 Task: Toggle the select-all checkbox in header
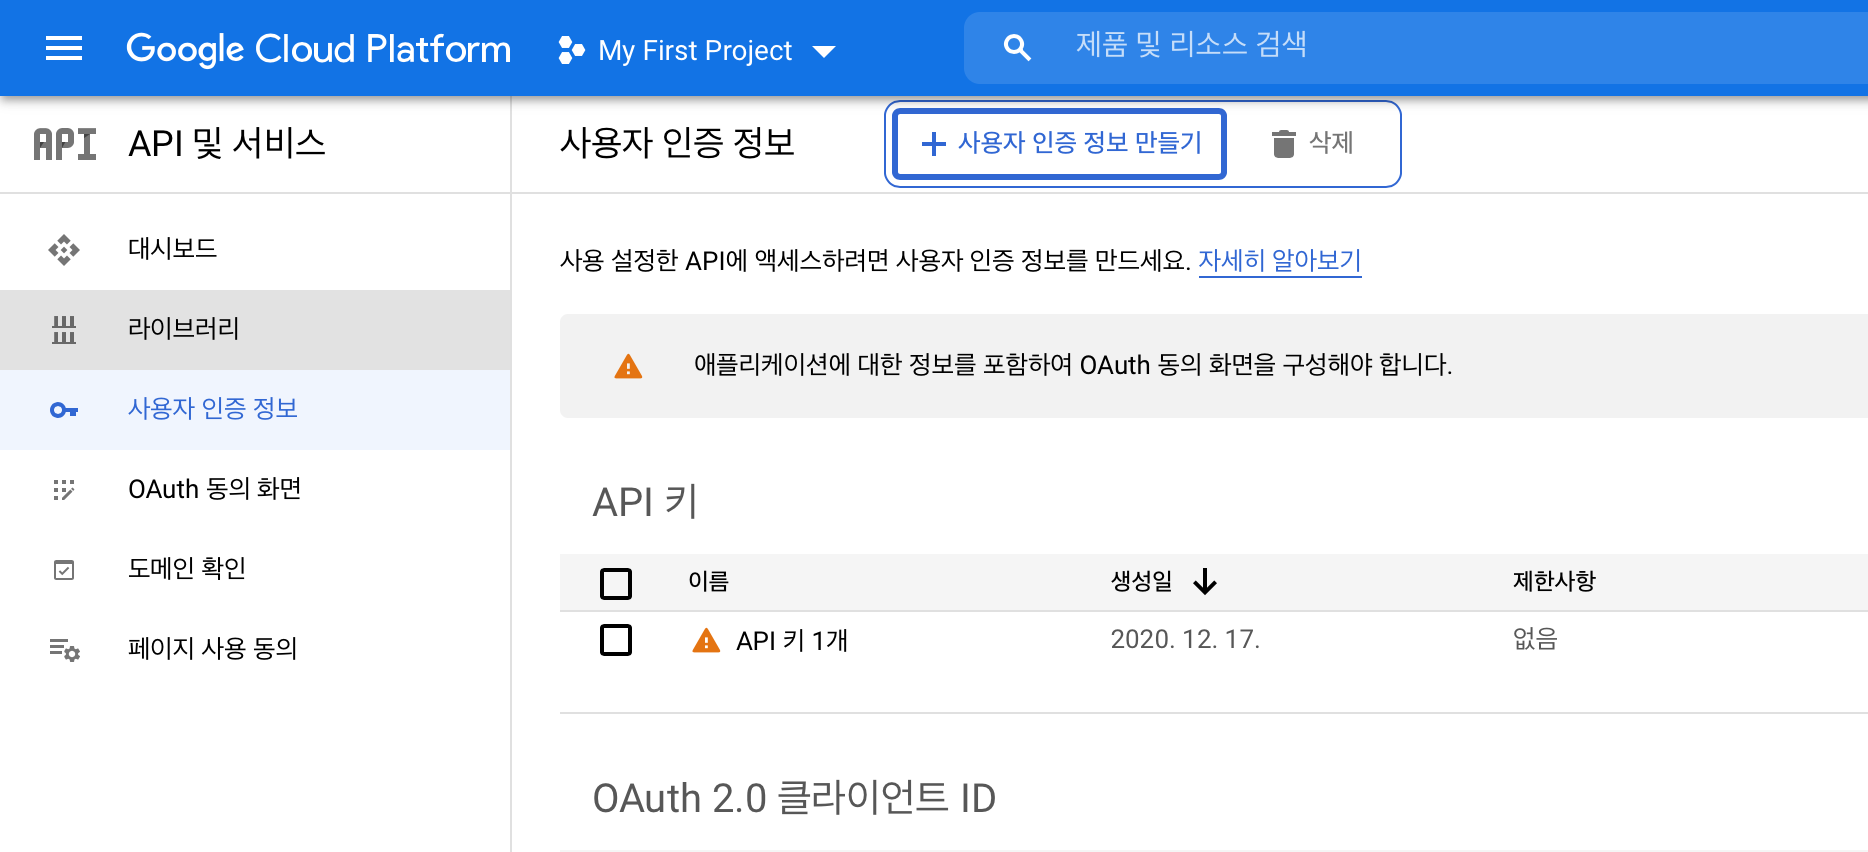pyautogui.click(x=616, y=583)
